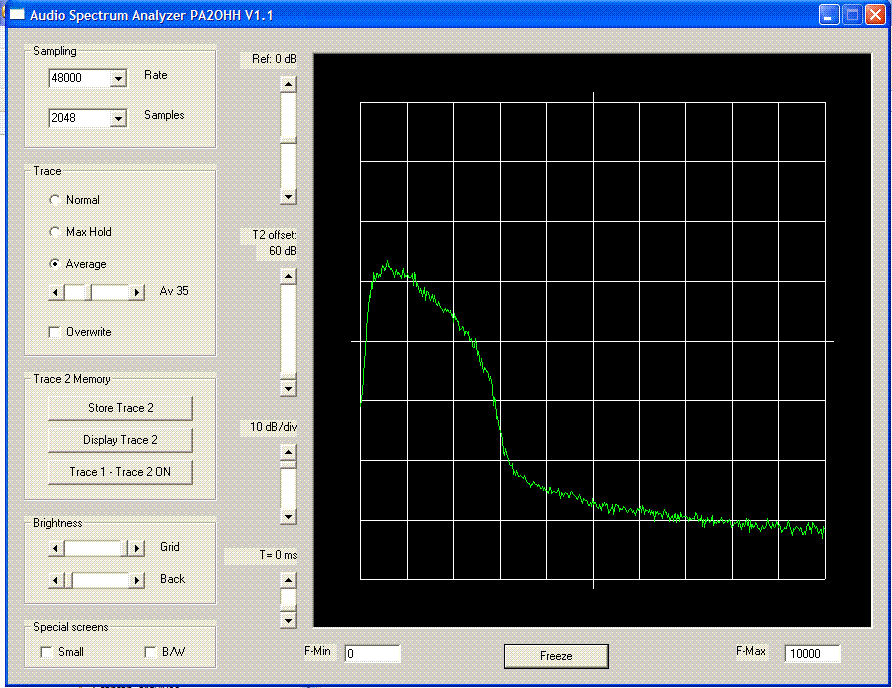
Task: Click down arrow of Ref dB scrollbar
Action: tap(288, 197)
